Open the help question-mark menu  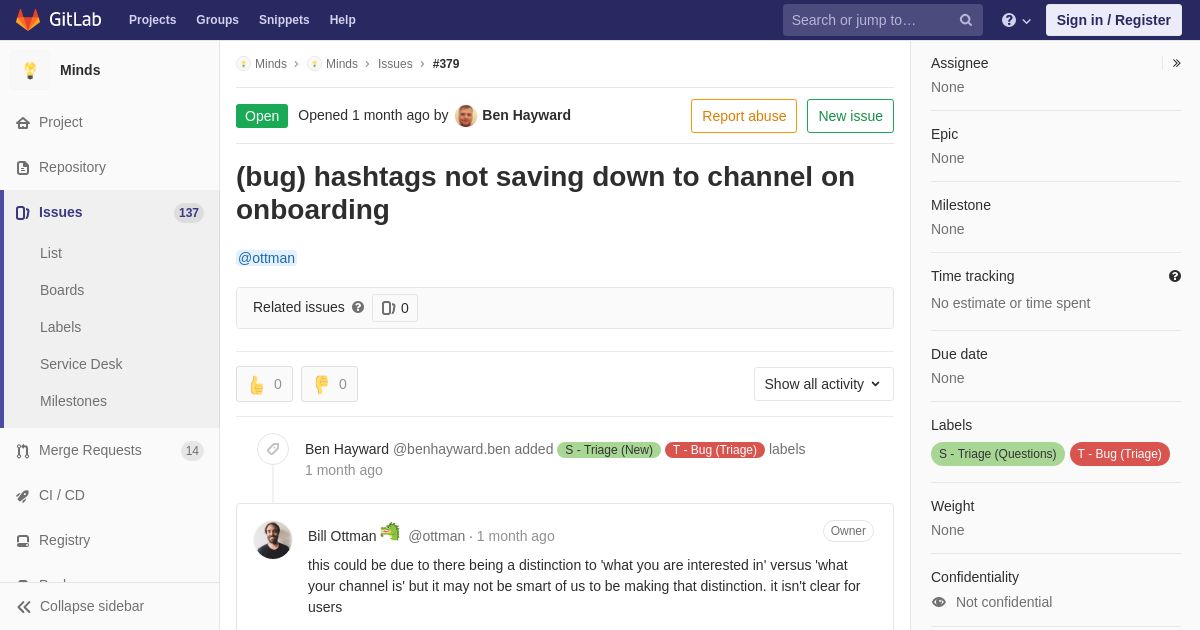coord(1016,20)
